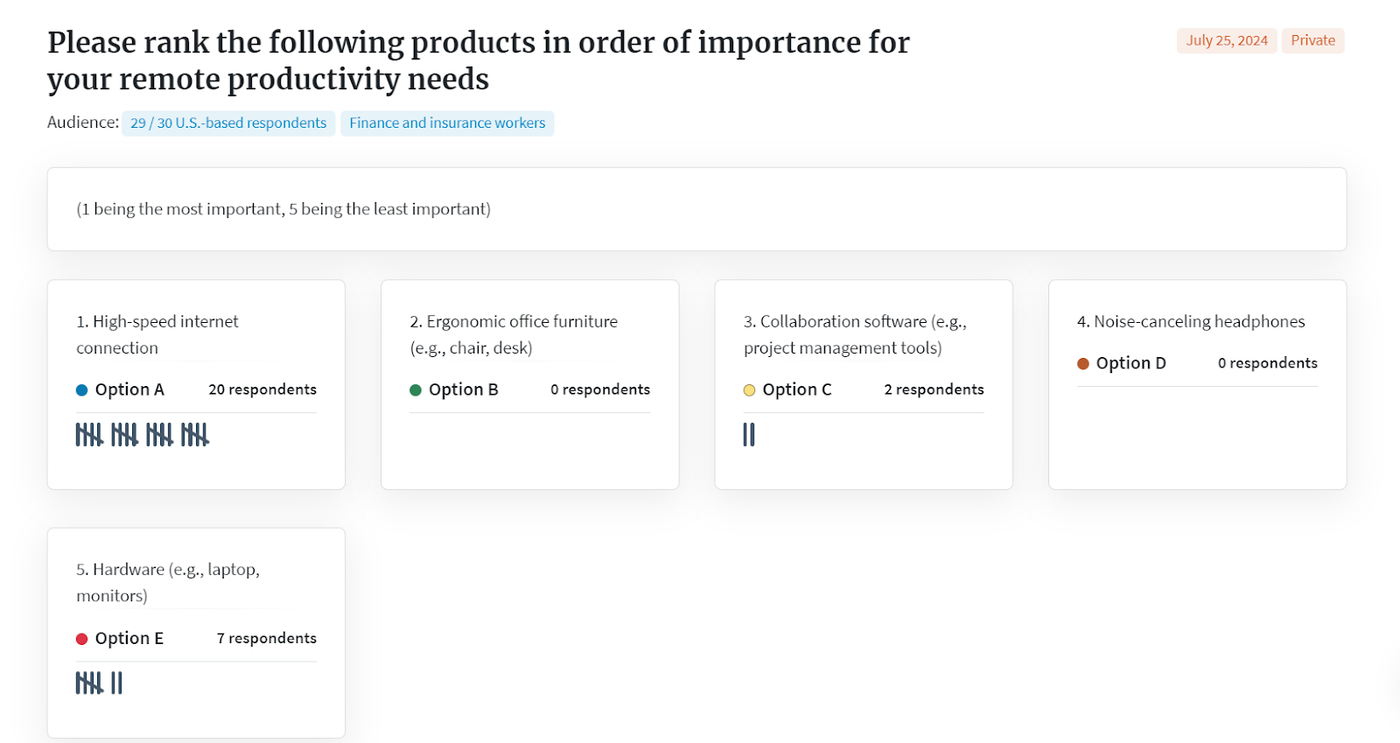Click the Option E tally marks
The height and width of the screenshot is (743, 1400).
coord(99,683)
